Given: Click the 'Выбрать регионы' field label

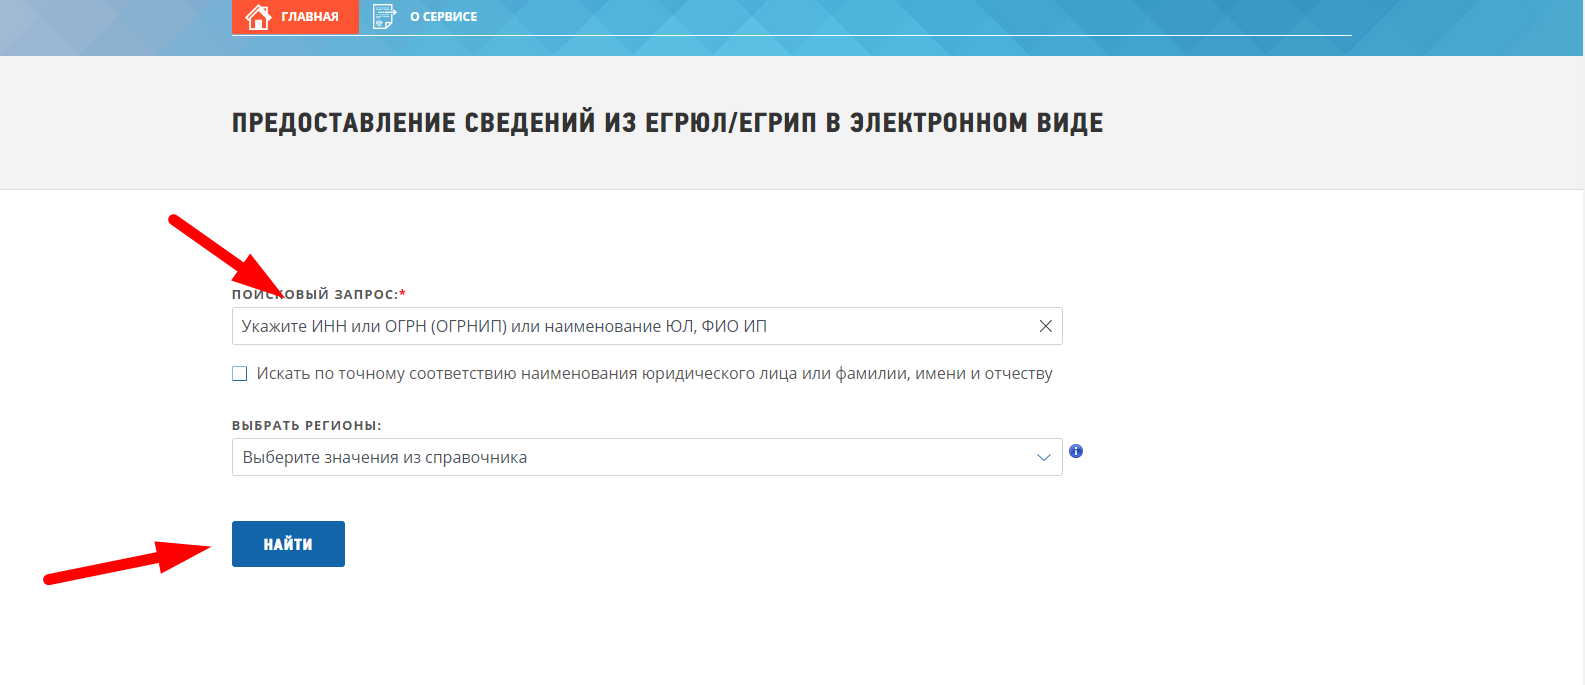Looking at the screenshot, I should pos(306,425).
